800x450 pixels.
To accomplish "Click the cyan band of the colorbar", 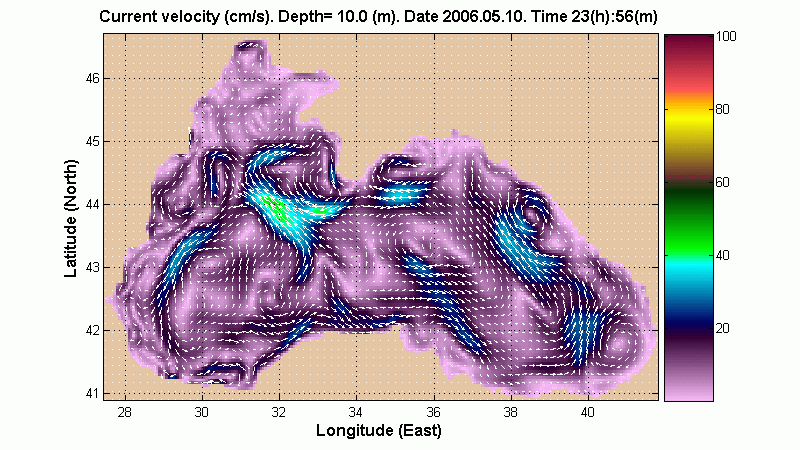I will (x=688, y=268).
